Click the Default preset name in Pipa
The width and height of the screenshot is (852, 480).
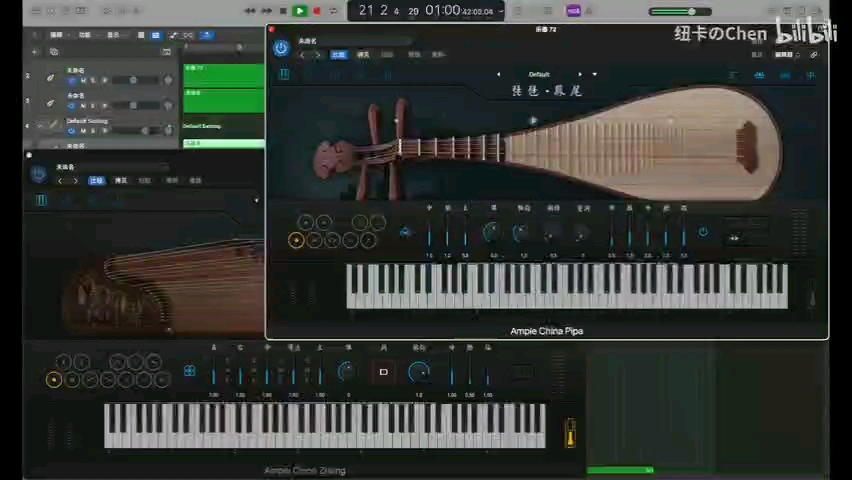click(539, 74)
